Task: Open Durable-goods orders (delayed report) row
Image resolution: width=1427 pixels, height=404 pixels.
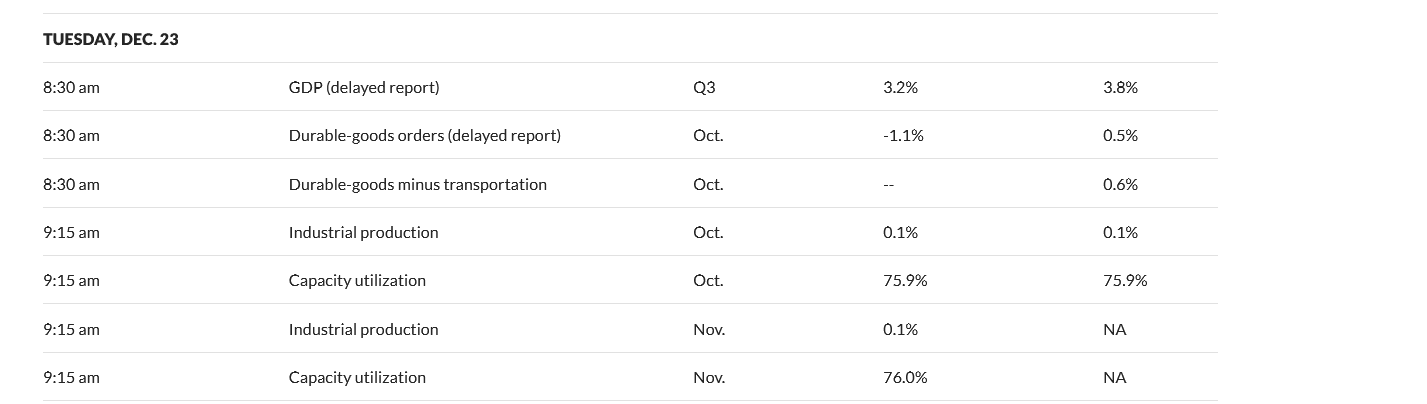Action: click(x=424, y=135)
